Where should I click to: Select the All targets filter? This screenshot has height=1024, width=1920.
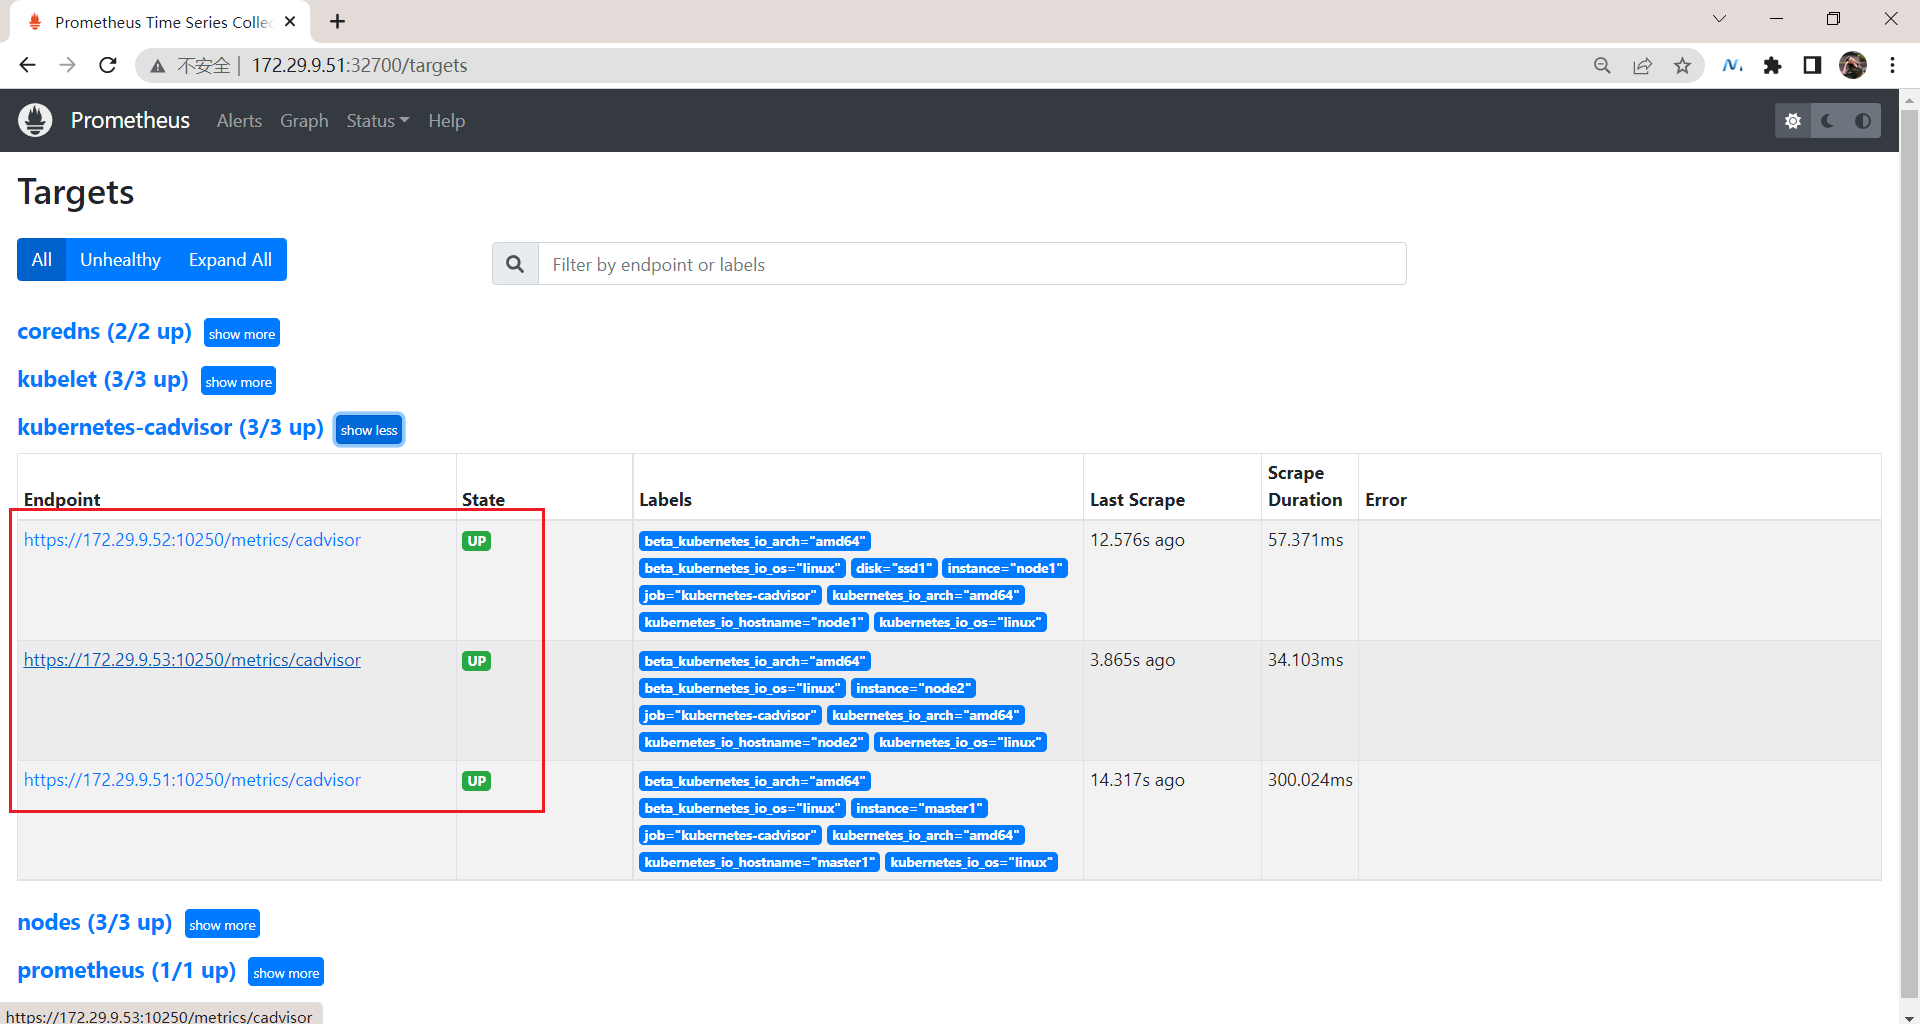41,259
